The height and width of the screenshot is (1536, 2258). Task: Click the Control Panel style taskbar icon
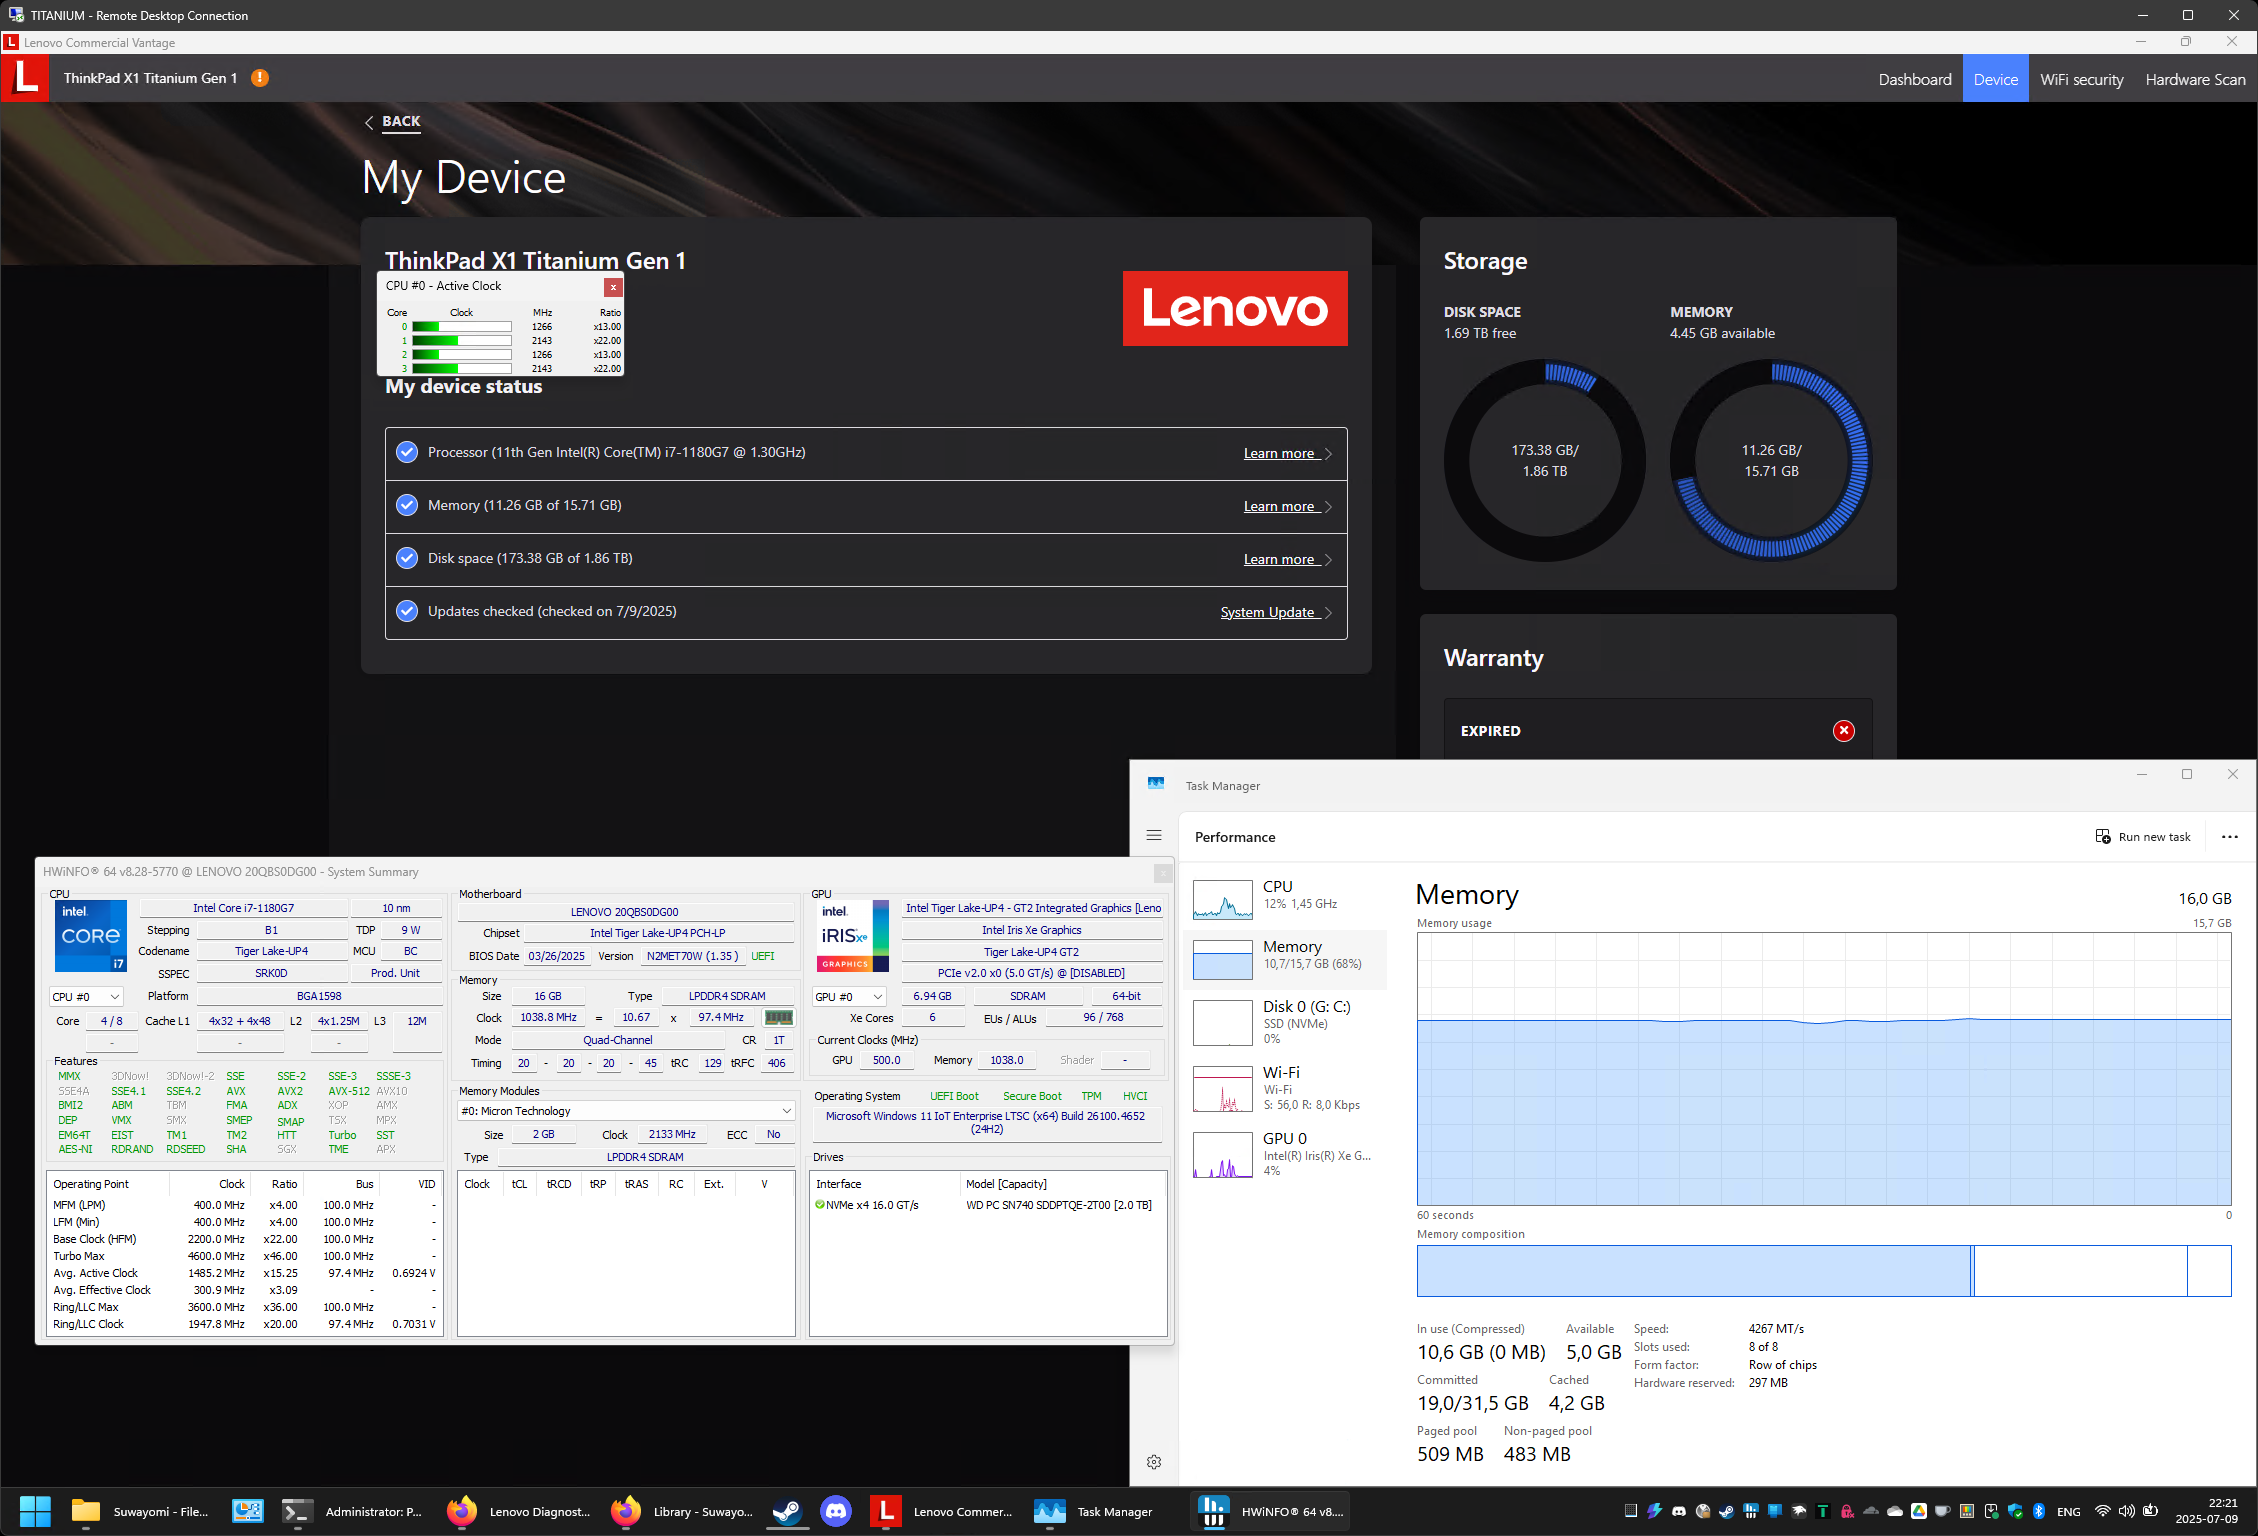(x=246, y=1511)
